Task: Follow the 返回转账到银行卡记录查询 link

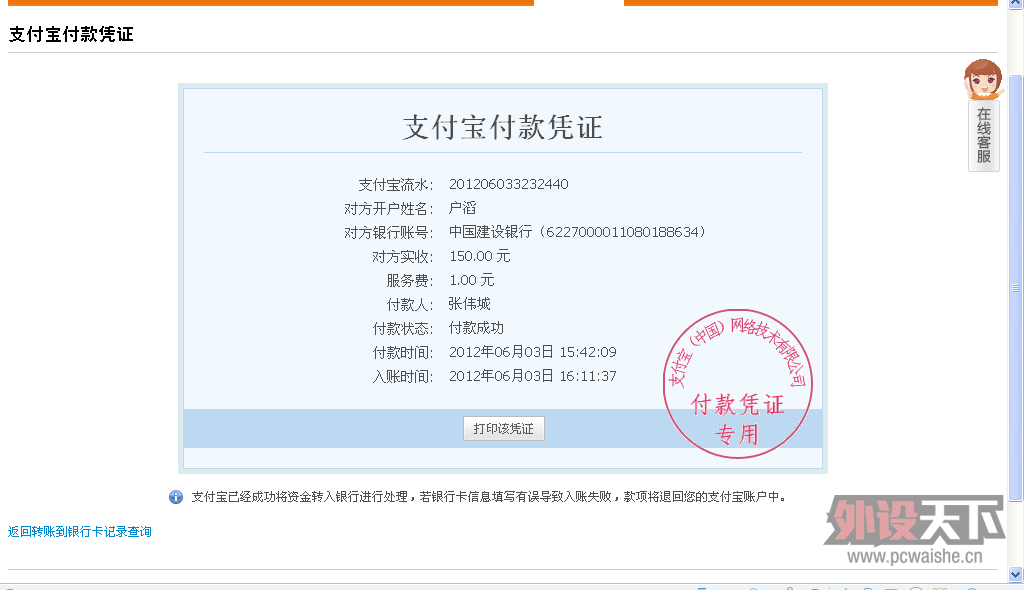Action: click(80, 532)
